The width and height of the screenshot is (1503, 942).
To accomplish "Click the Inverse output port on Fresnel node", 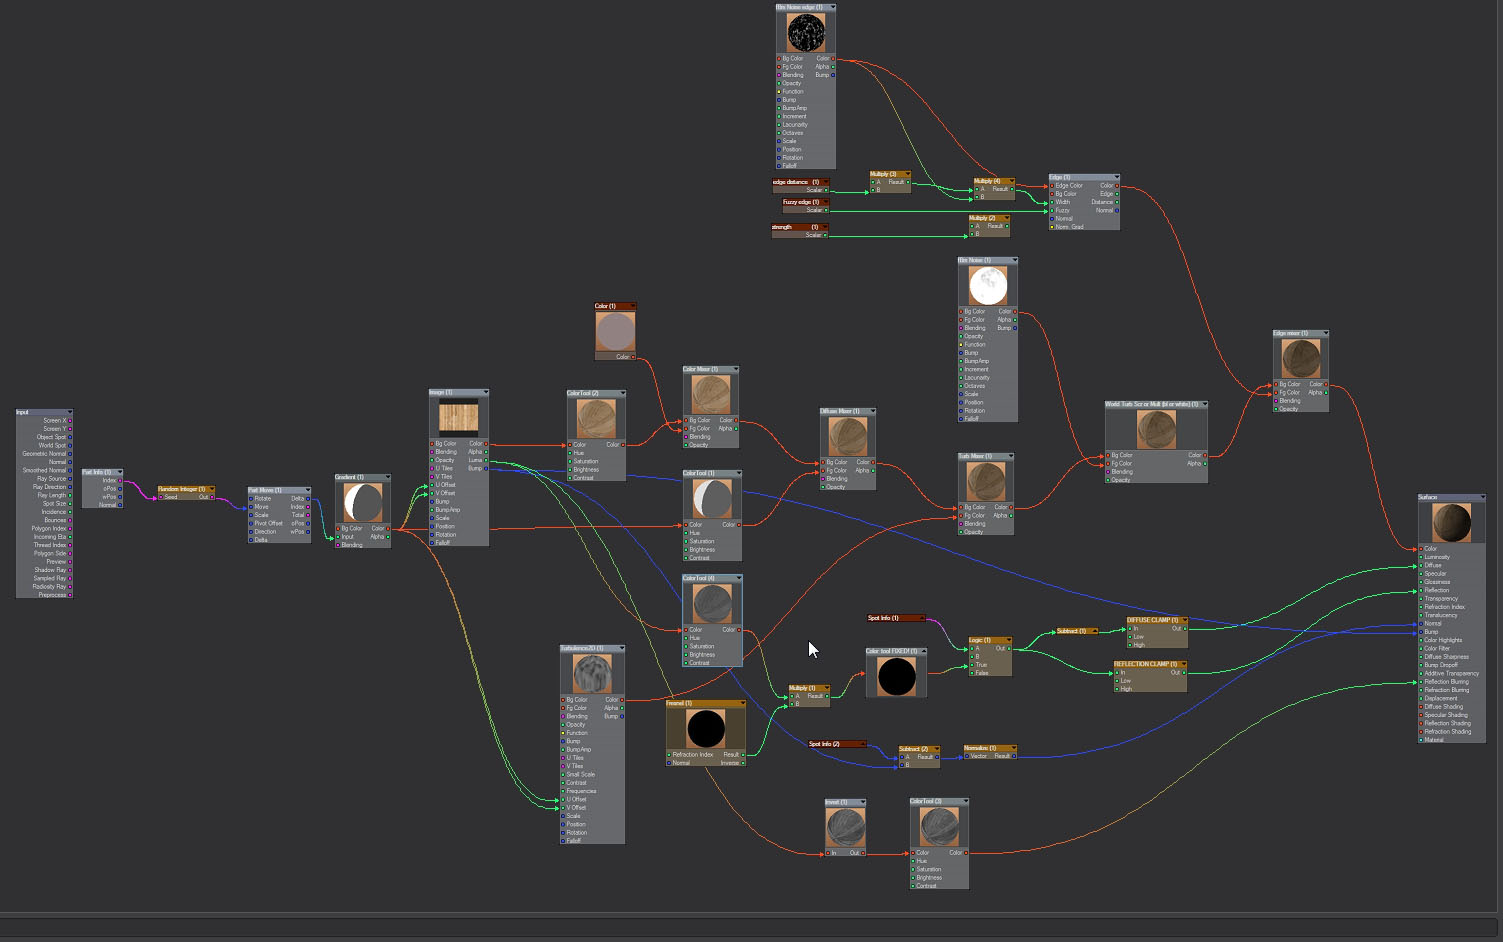I will coord(744,763).
